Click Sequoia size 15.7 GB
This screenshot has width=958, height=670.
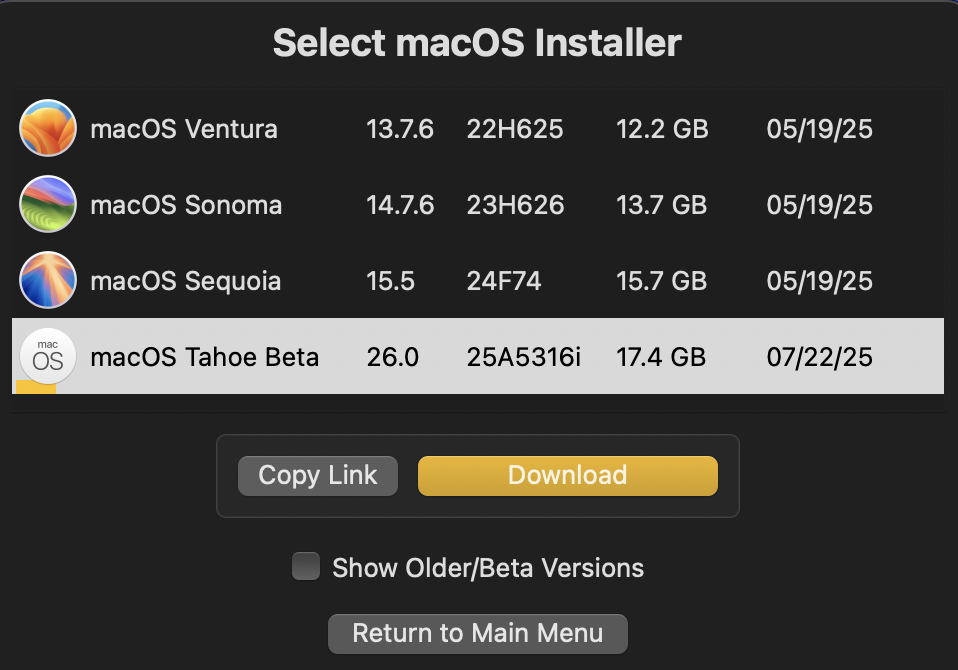pyautogui.click(x=662, y=281)
